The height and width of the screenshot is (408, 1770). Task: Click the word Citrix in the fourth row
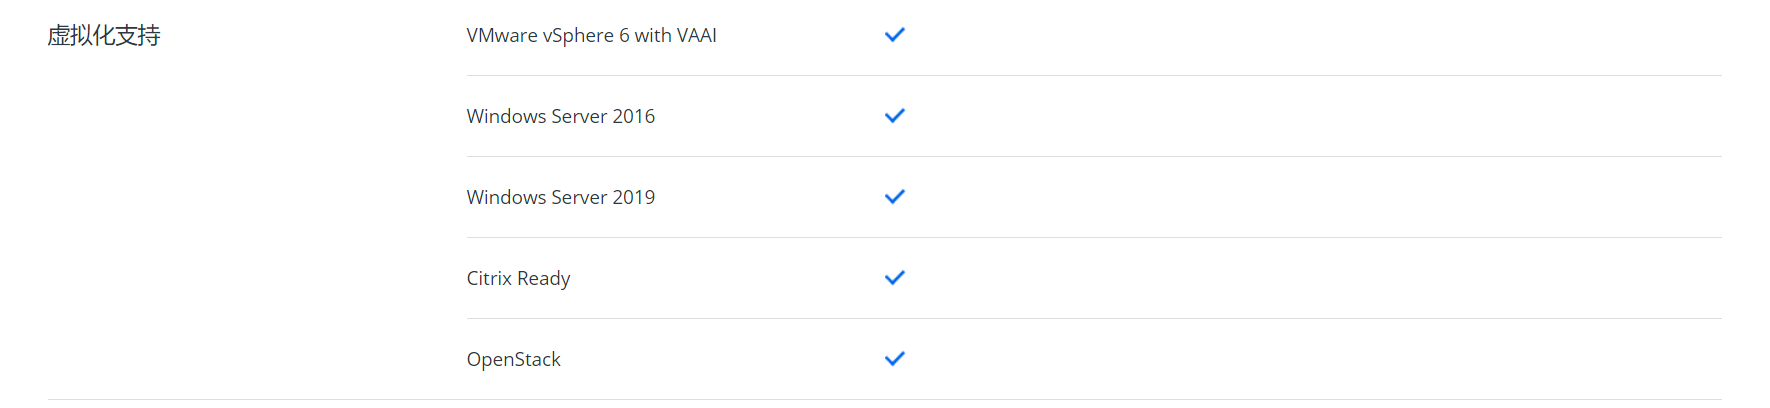489,279
